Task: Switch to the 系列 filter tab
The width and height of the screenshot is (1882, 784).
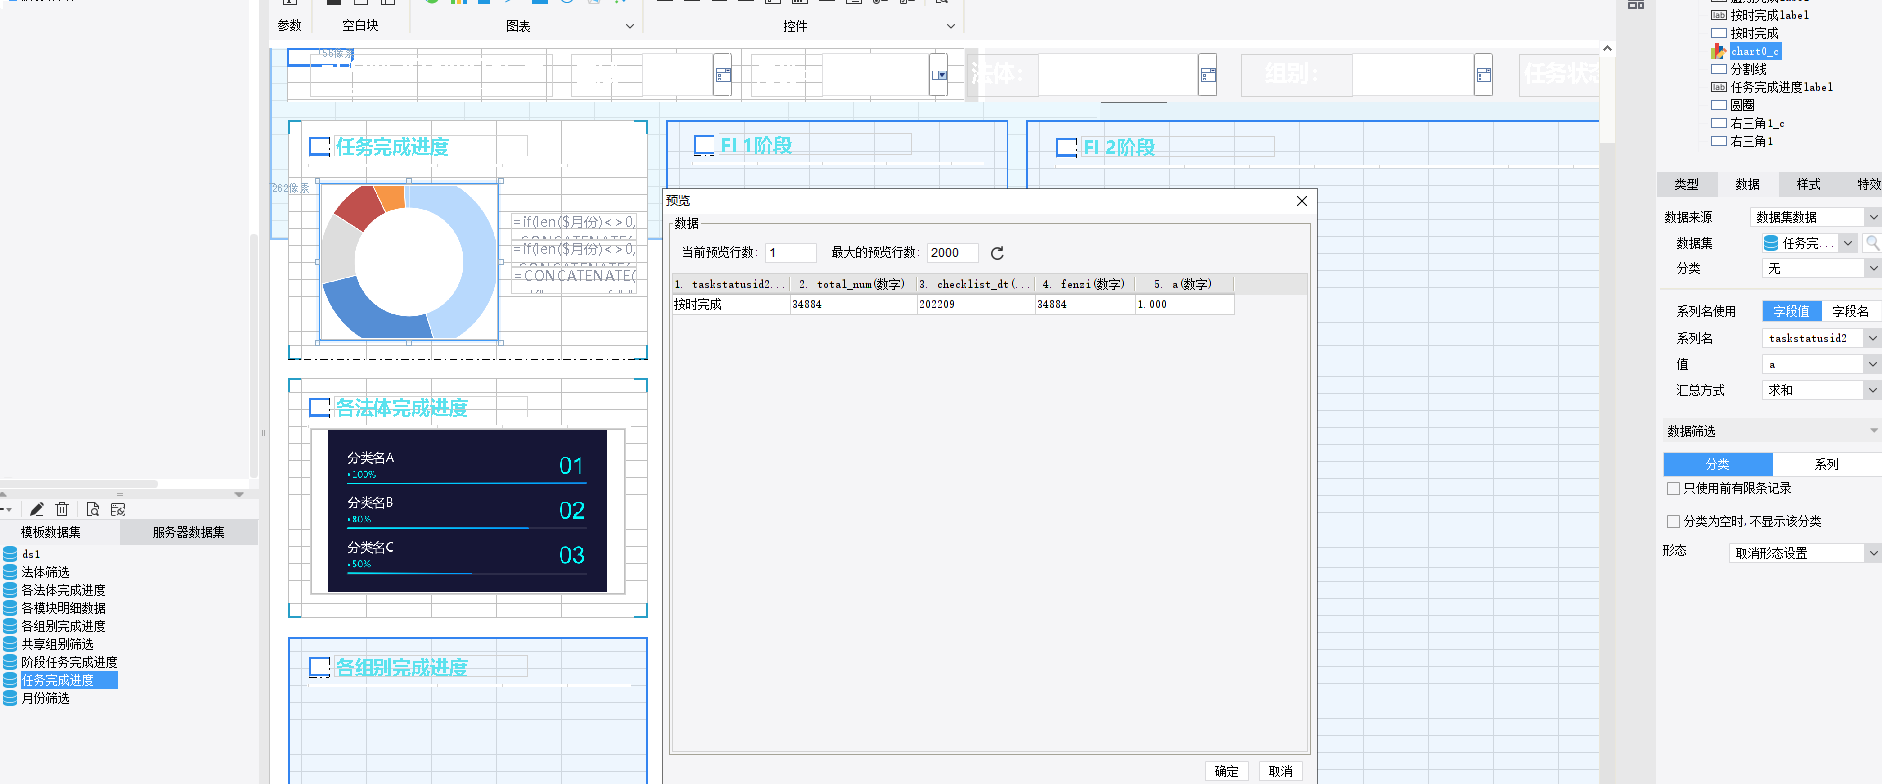Action: 1827,464
